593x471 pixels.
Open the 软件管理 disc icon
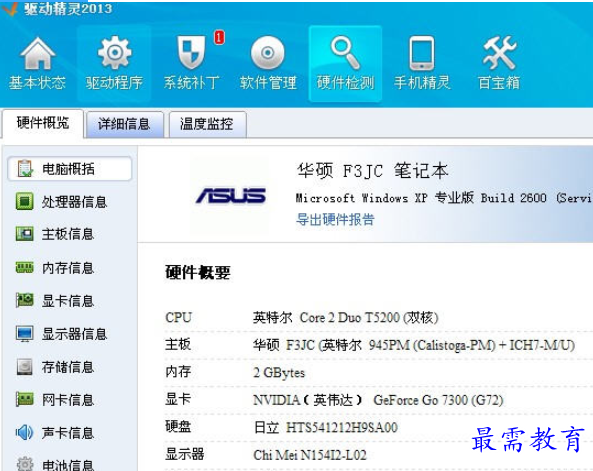click(x=268, y=53)
